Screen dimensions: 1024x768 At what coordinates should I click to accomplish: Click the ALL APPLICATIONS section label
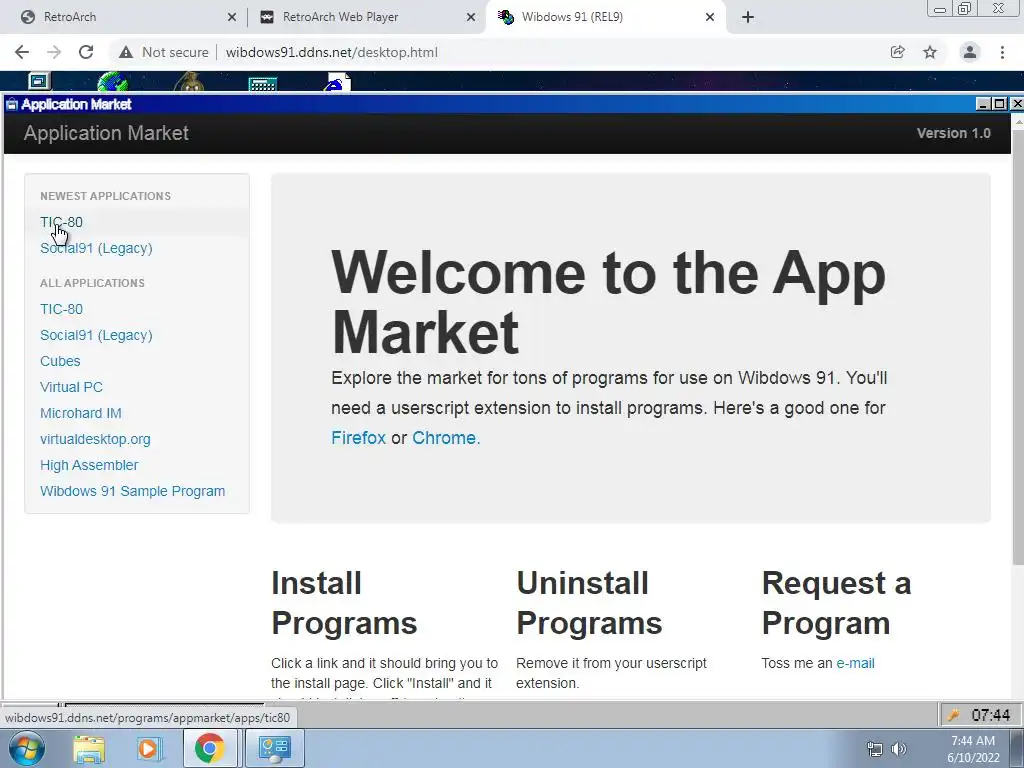[x=92, y=283]
